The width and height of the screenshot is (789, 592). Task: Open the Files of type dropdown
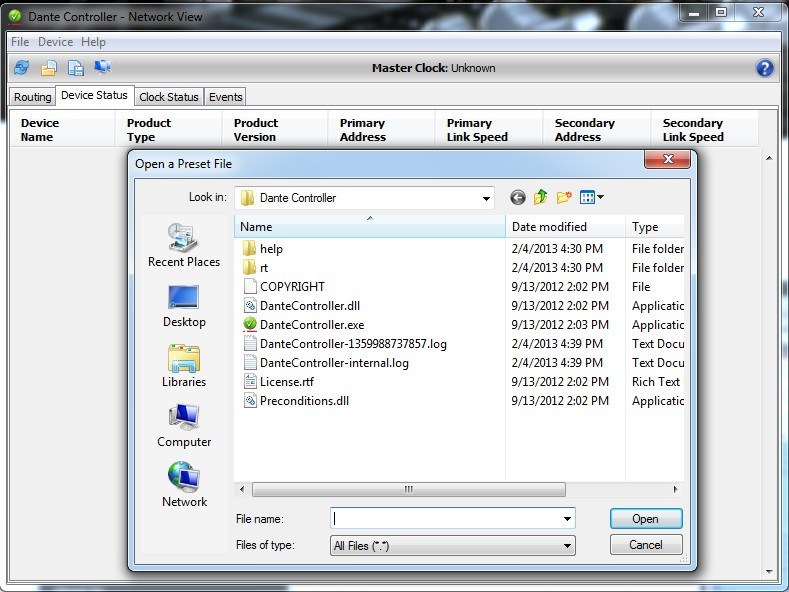click(x=567, y=546)
